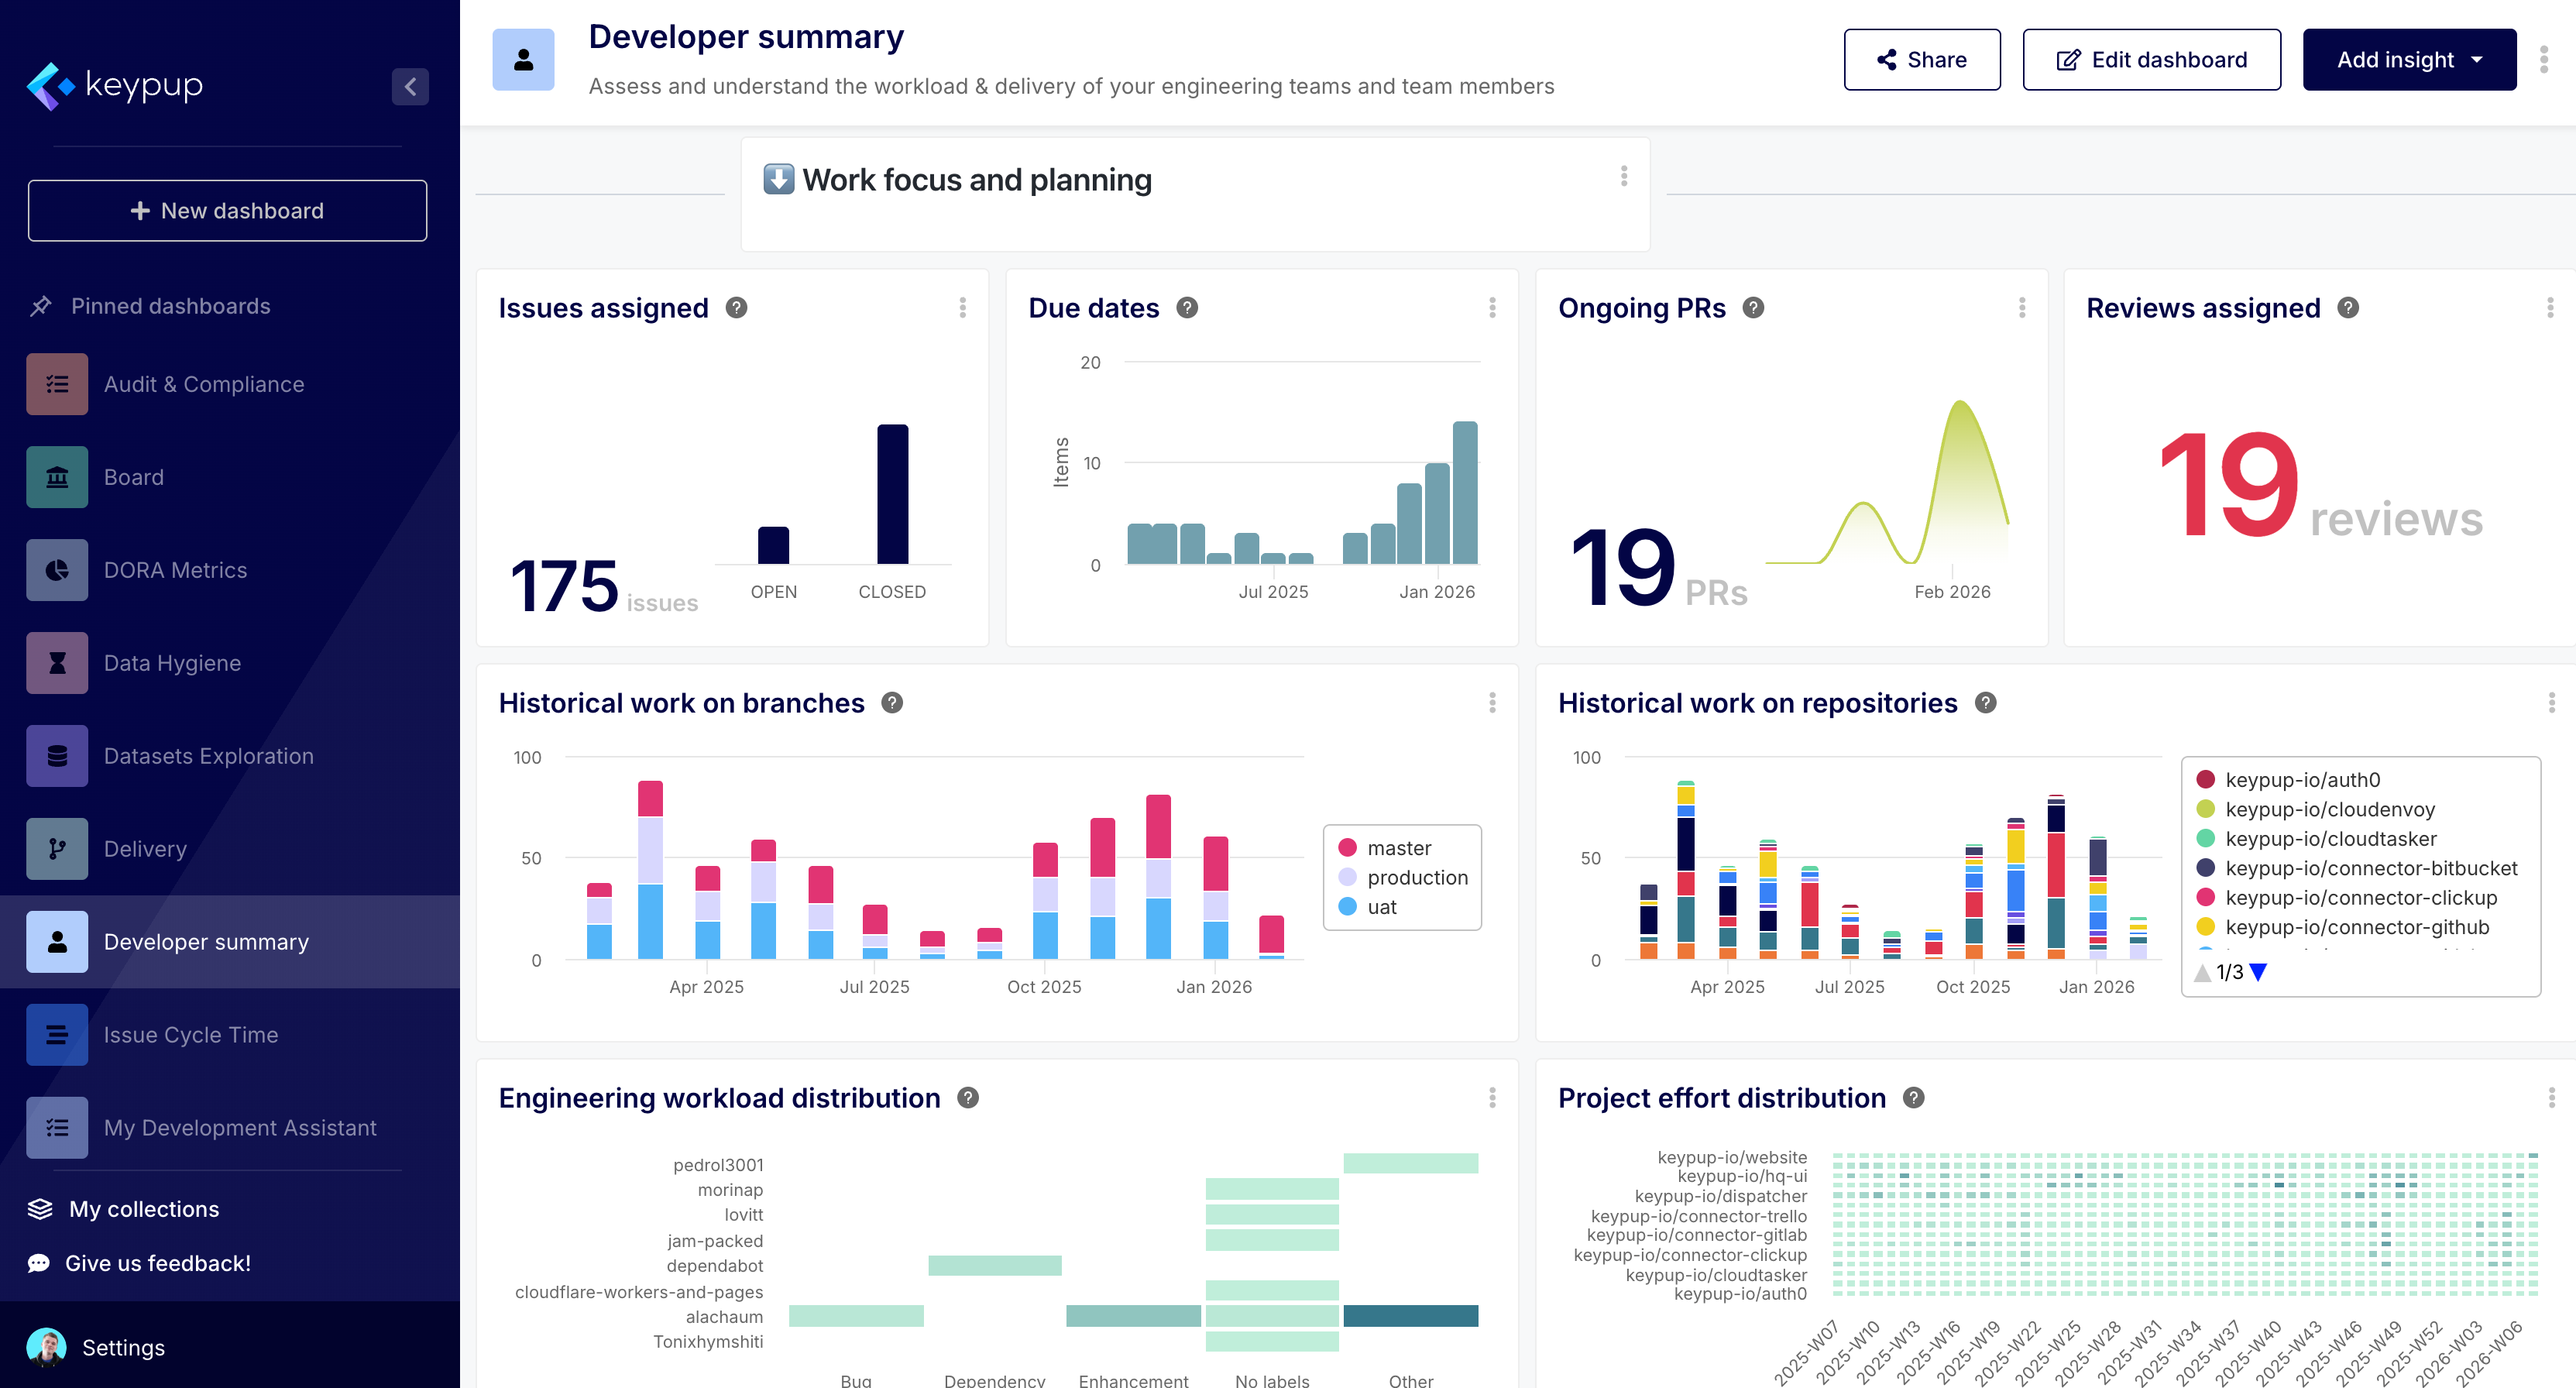Click the CLOSED bar in Issues assigned chart

pos(892,495)
